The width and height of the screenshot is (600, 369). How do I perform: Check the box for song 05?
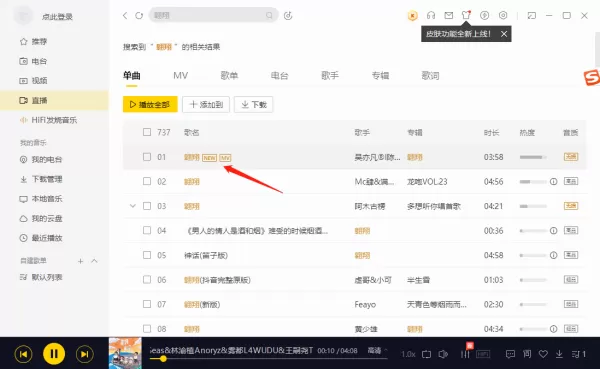[147, 255]
